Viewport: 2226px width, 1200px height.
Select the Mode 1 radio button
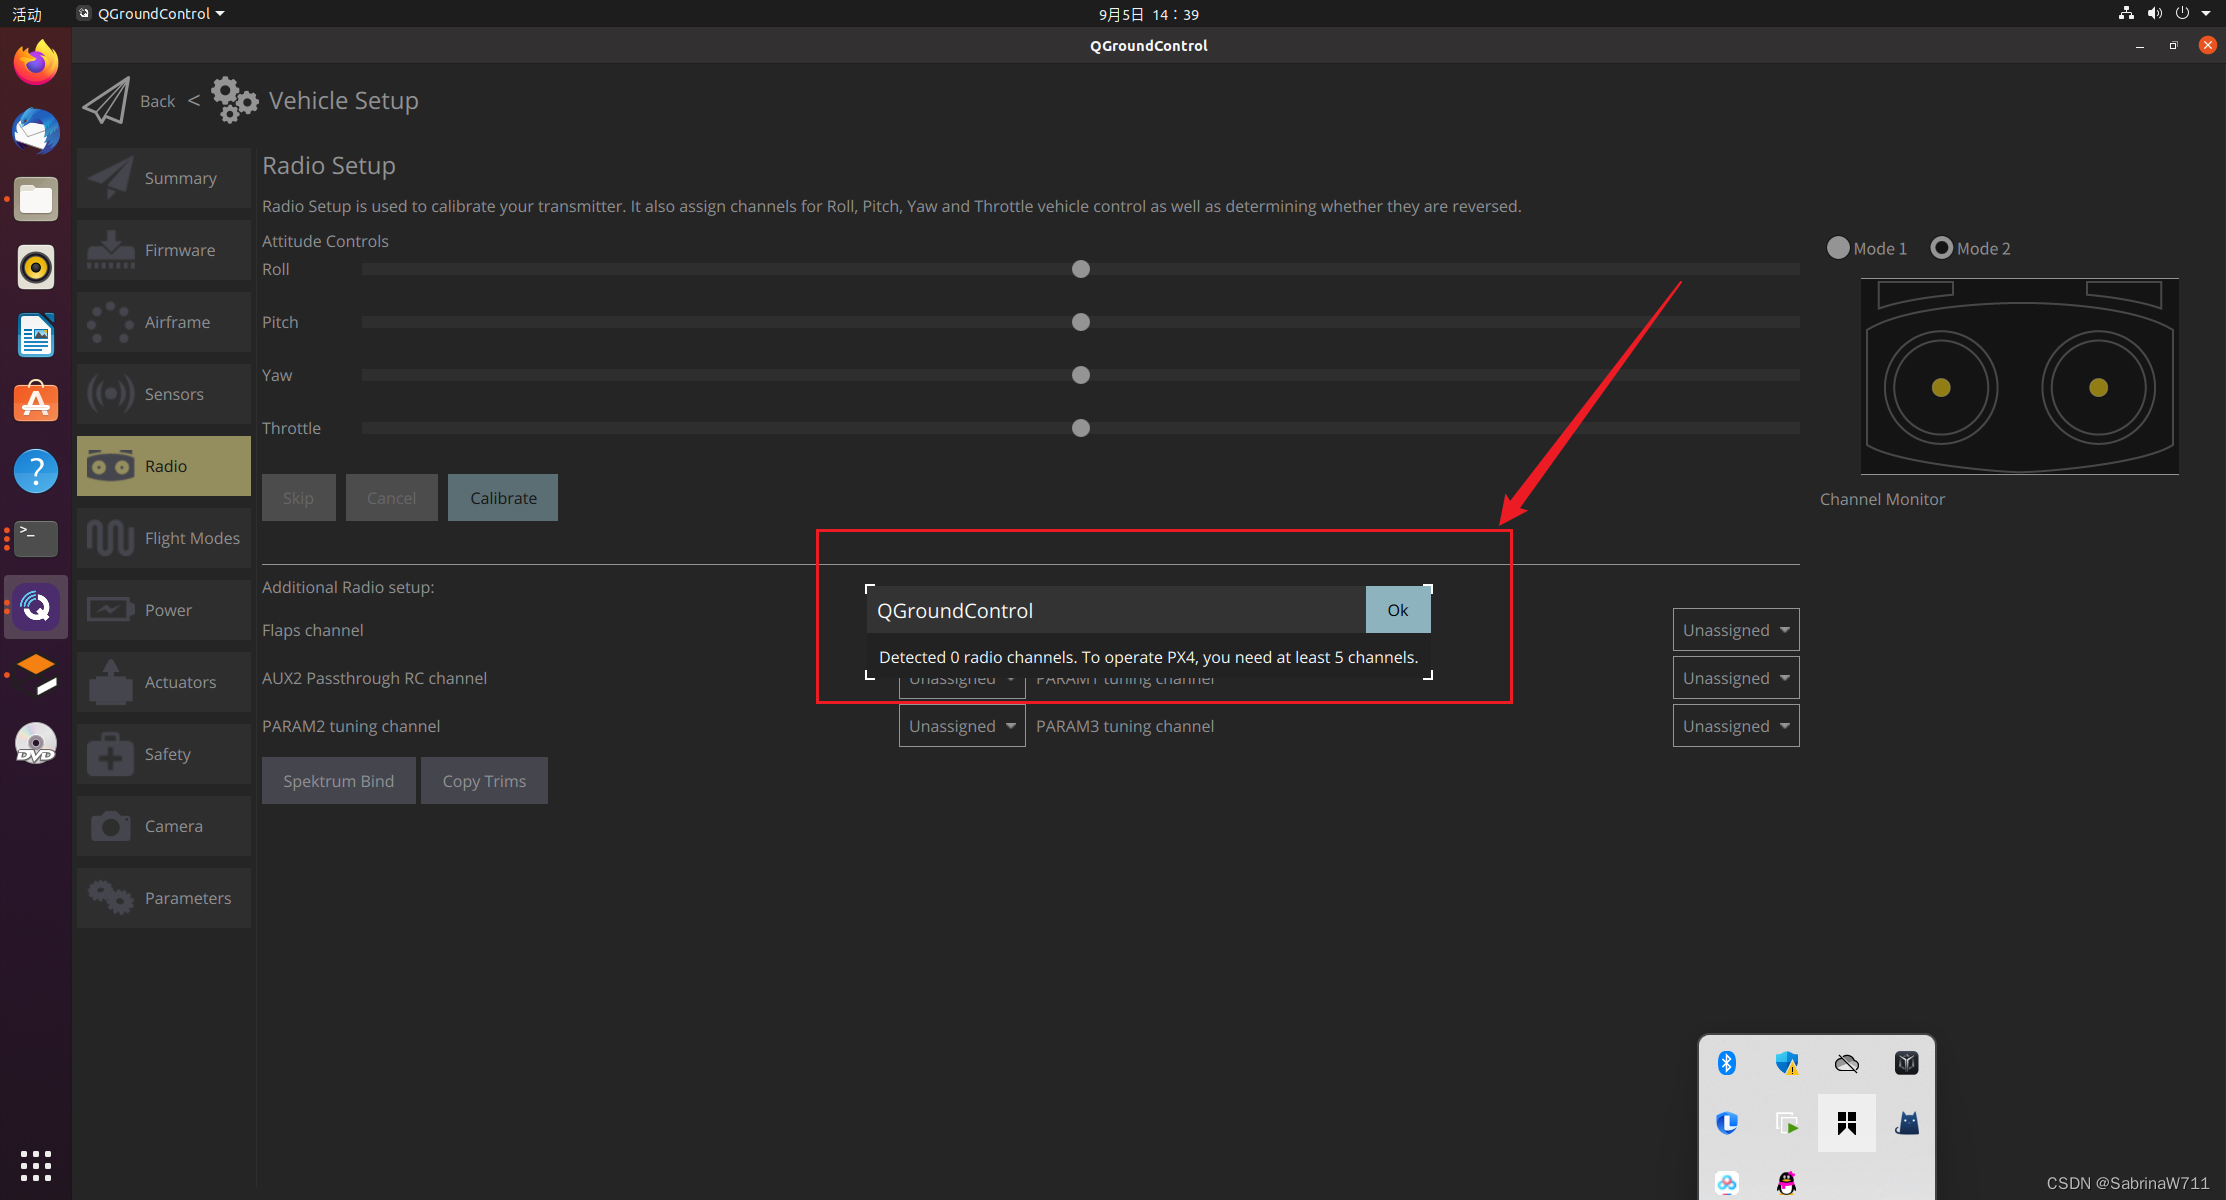(x=1838, y=248)
